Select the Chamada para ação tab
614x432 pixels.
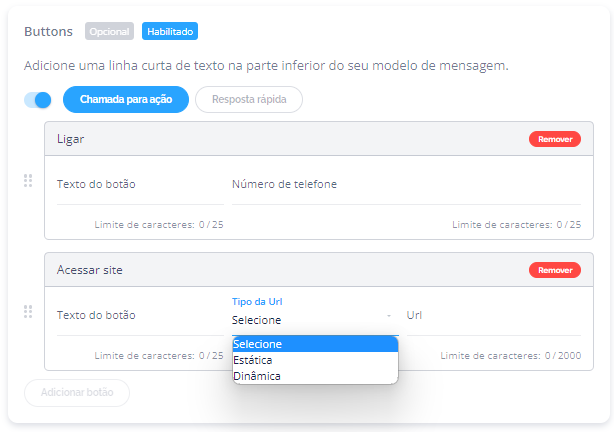coord(126,100)
